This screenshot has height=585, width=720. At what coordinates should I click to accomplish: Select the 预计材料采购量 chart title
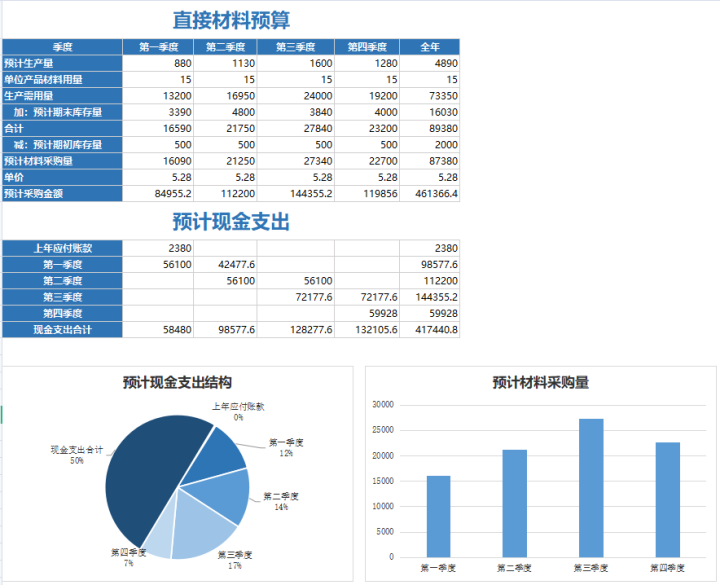point(541,382)
